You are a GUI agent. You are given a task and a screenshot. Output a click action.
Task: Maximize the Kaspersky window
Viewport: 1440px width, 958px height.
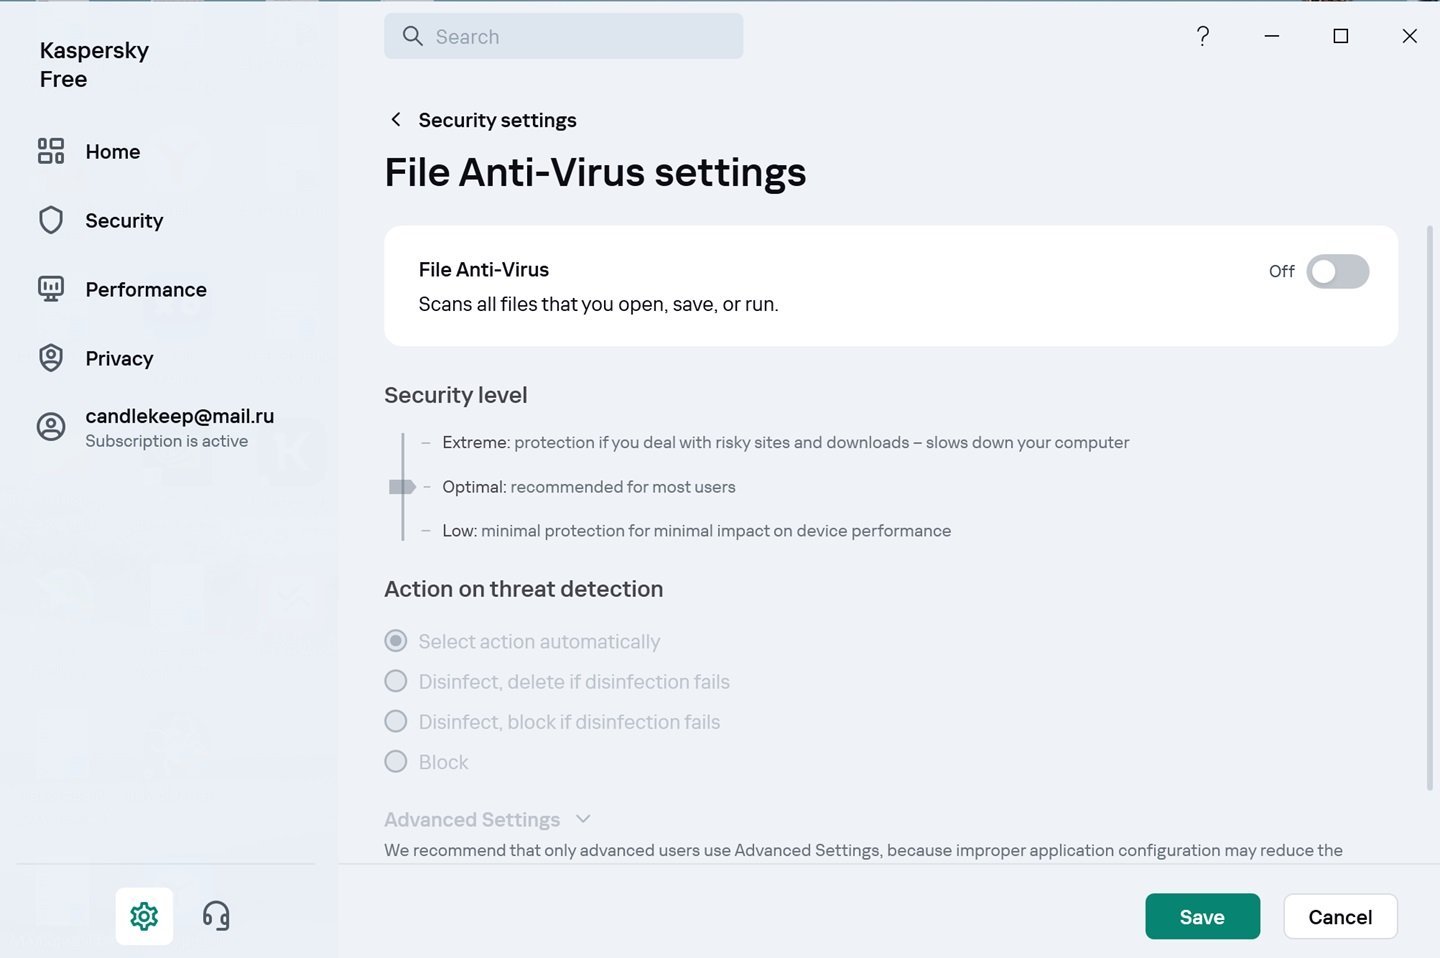click(x=1341, y=36)
